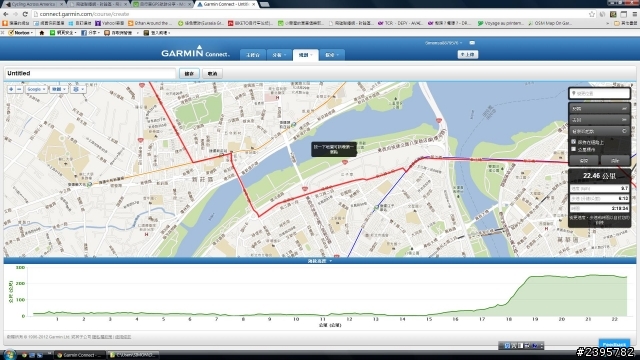The image size is (640, 360).
Task: Click the browser forward arrow
Action: tap(15, 14)
